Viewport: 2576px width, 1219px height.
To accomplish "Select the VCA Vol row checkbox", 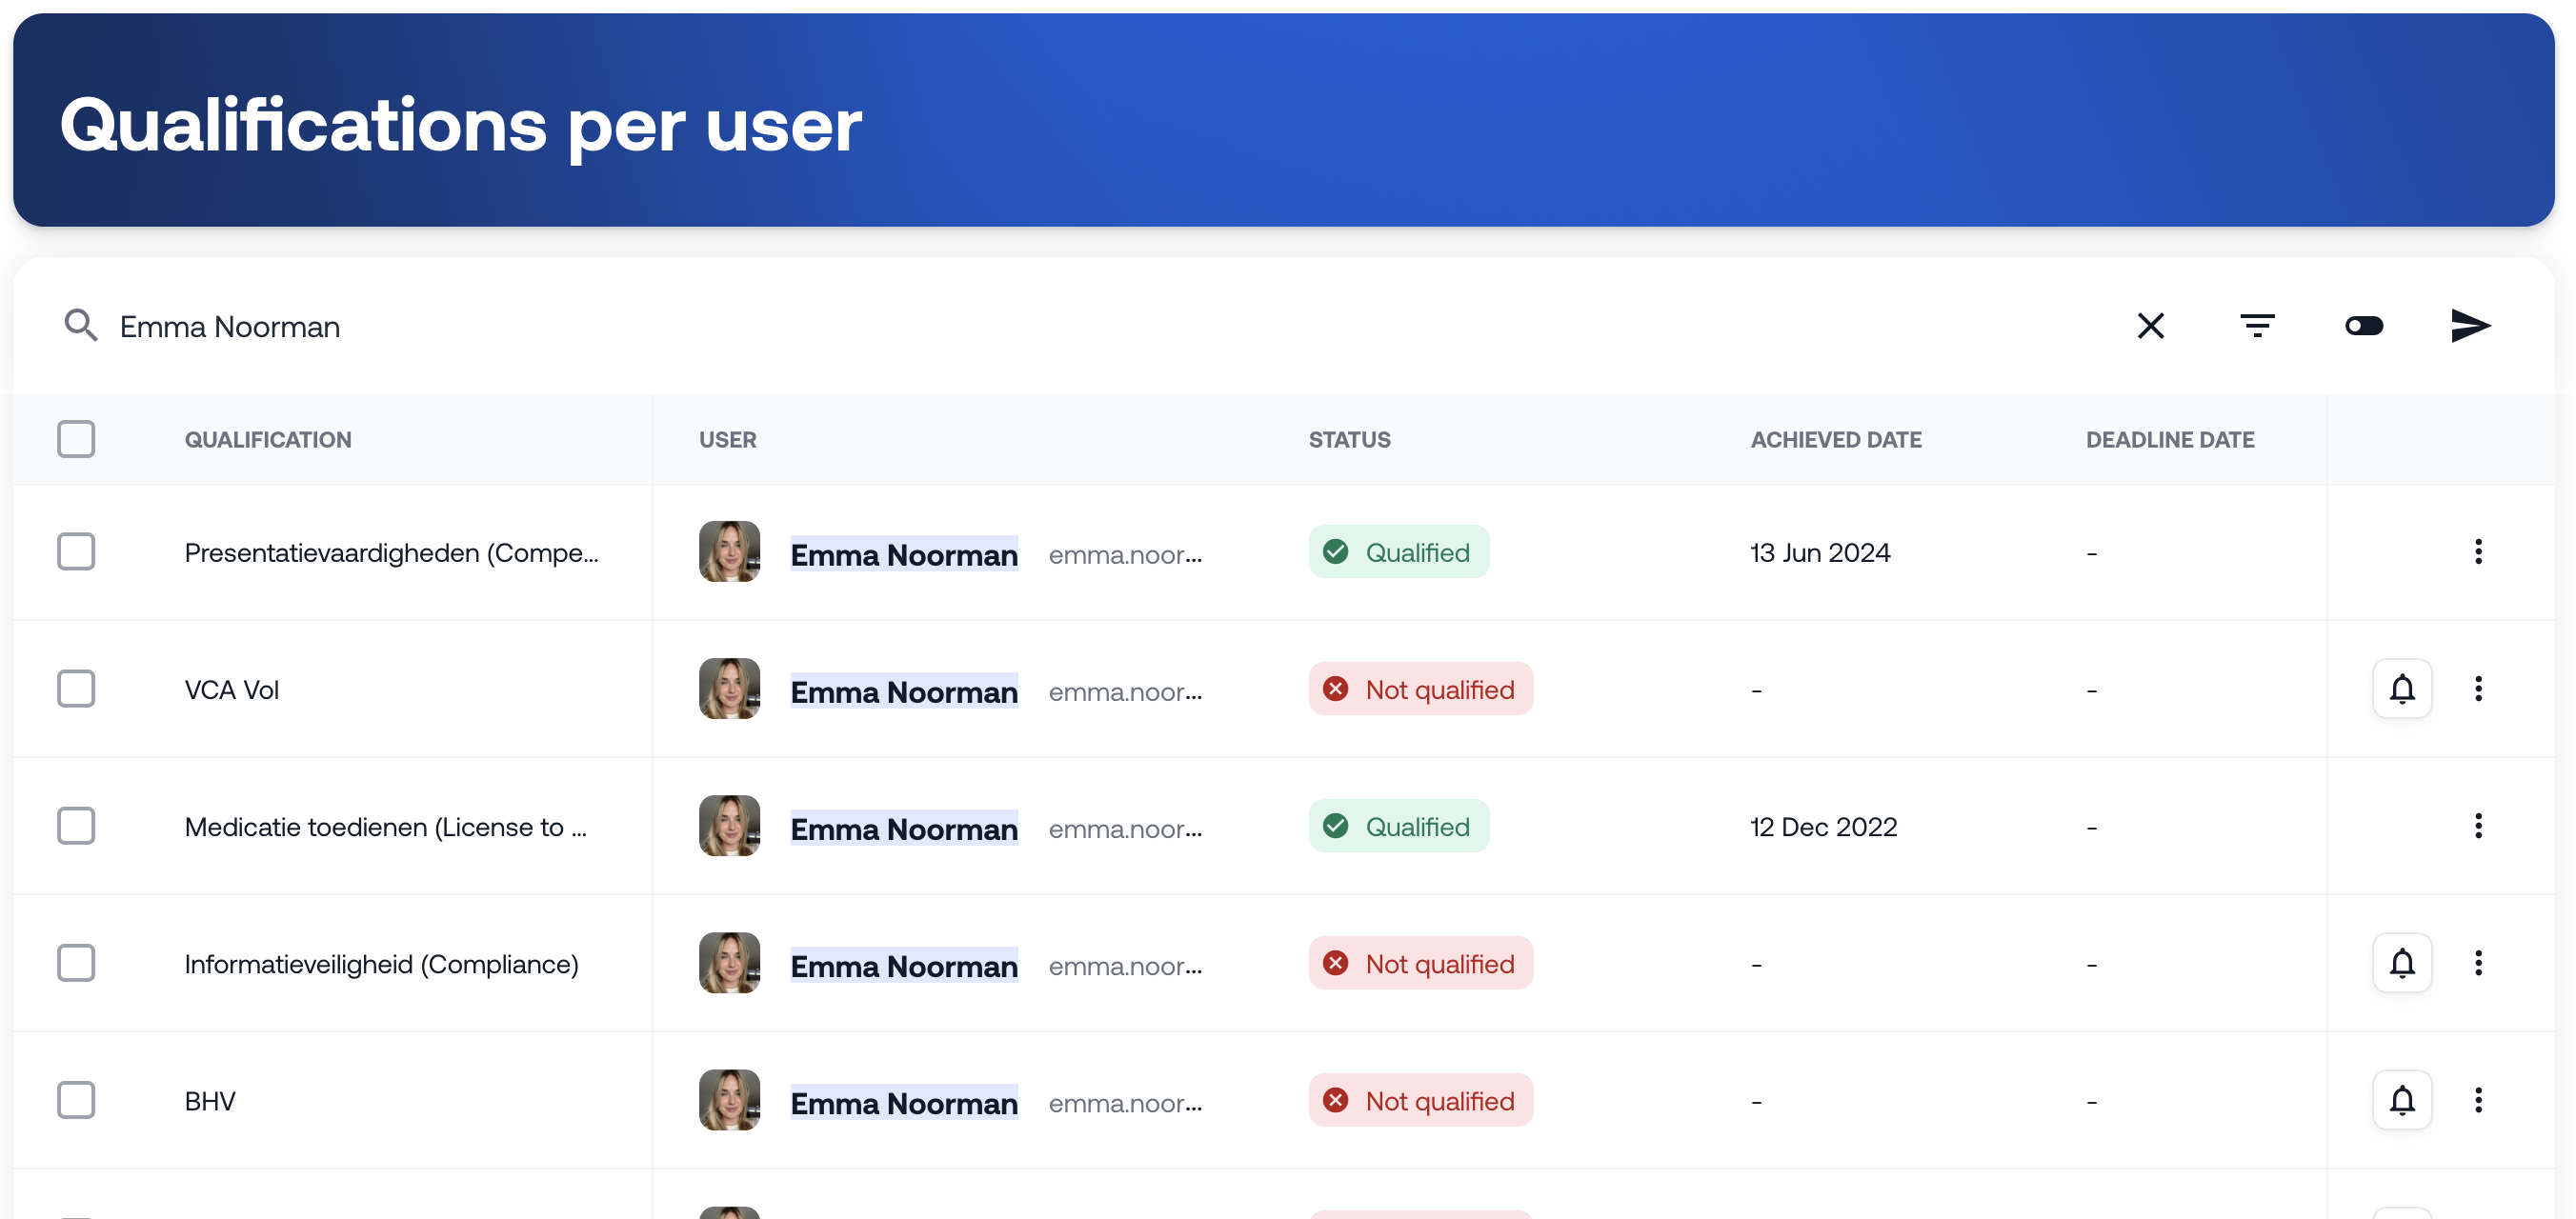I will 76,689.
